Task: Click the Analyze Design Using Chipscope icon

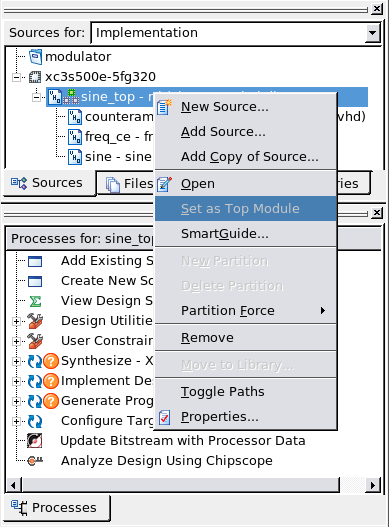Action: click(x=35, y=460)
